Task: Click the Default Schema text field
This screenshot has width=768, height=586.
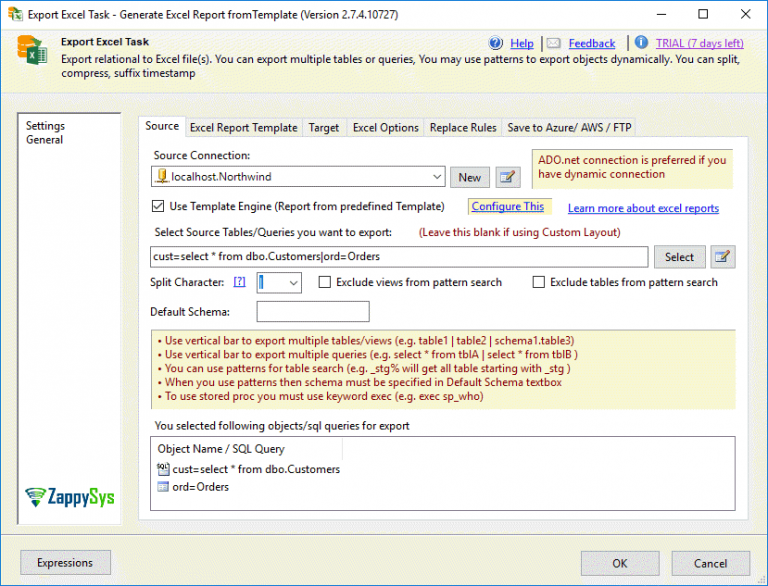Action: point(312,312)
